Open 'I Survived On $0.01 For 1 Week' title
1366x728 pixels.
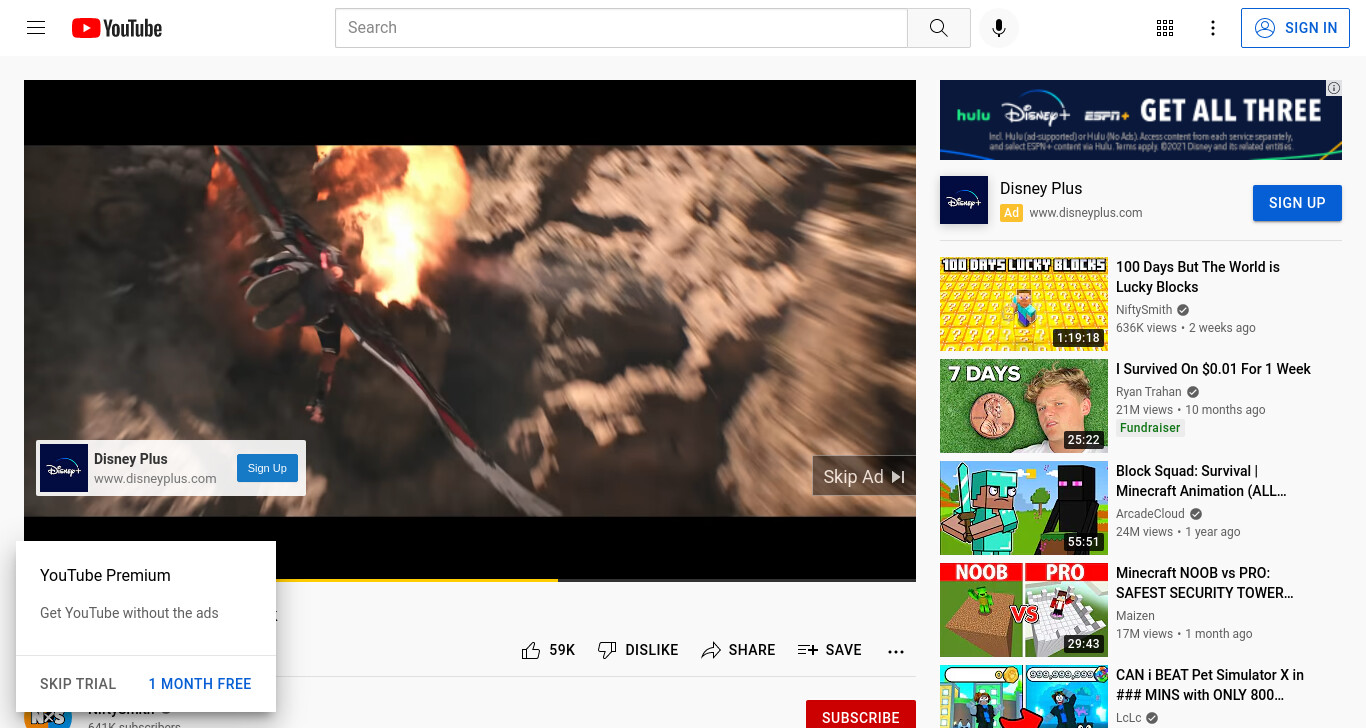click(1213, 369)
